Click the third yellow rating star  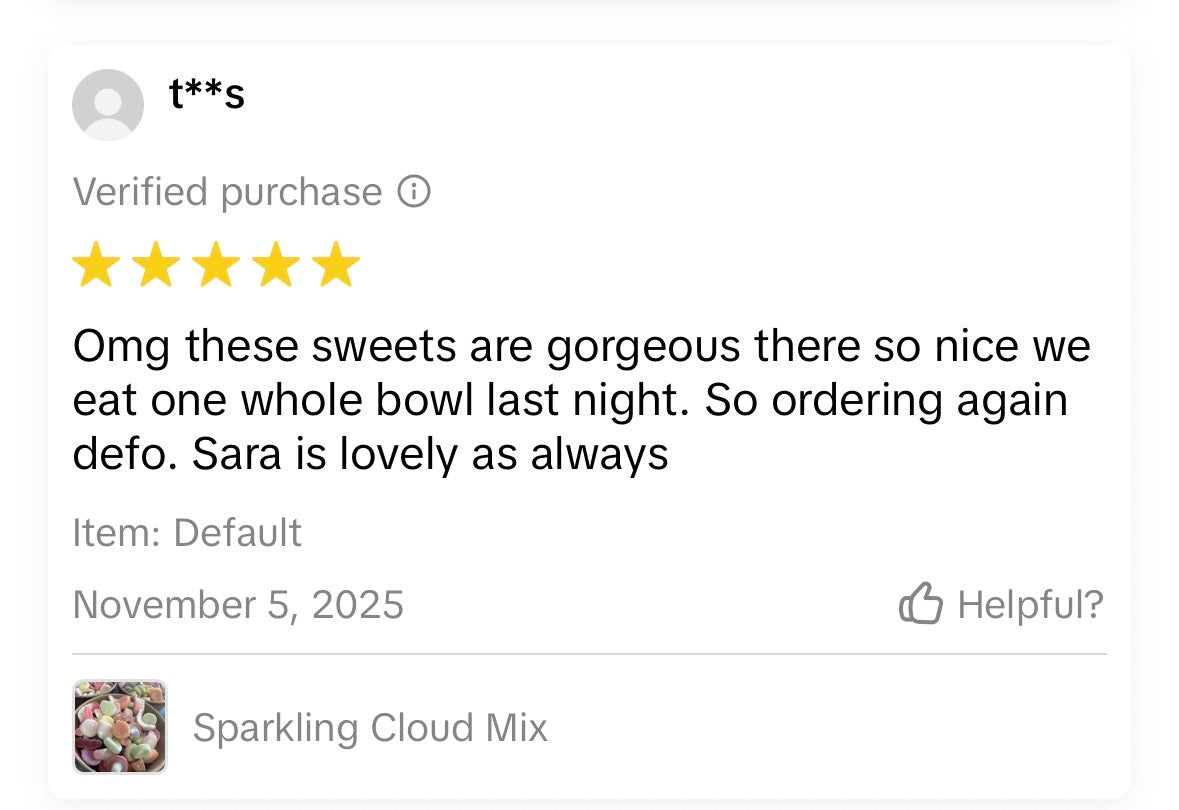tap(216, 265)
